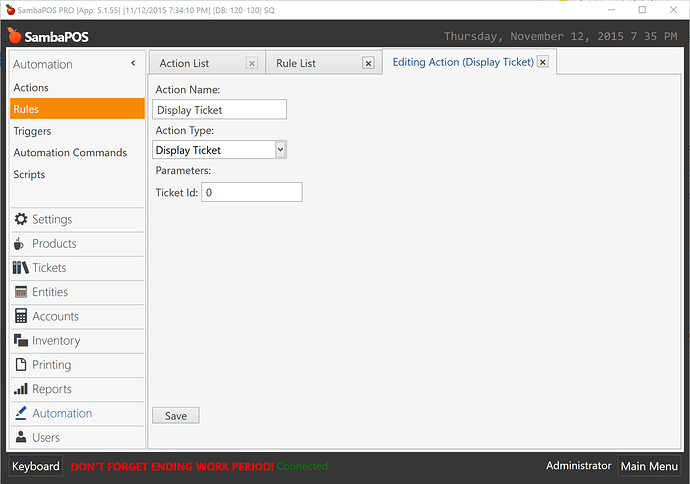690x484 pixels.
Task: Collapse the Automation sidebar panel arrow
Action: click(x=134, y=64)
